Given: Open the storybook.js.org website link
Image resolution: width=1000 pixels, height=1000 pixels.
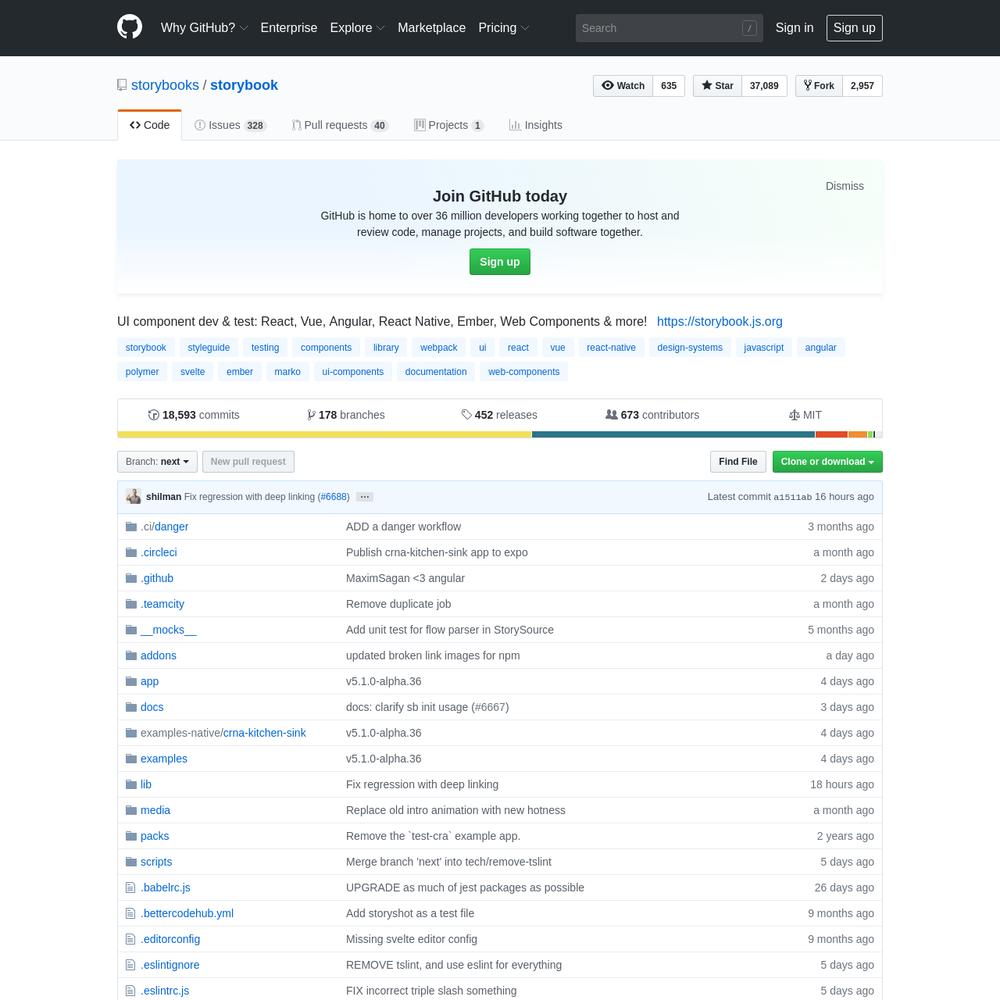Looking at the screenshot, I should click(x=719, y=321).
